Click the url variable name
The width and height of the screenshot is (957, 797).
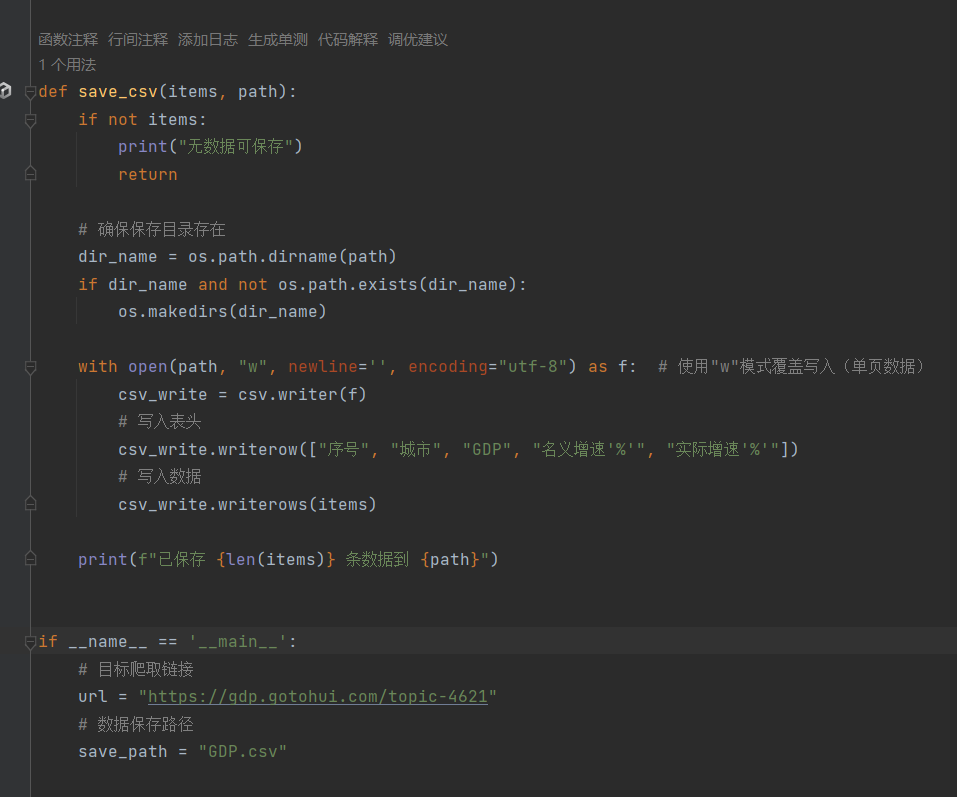(x=93, y=697)
